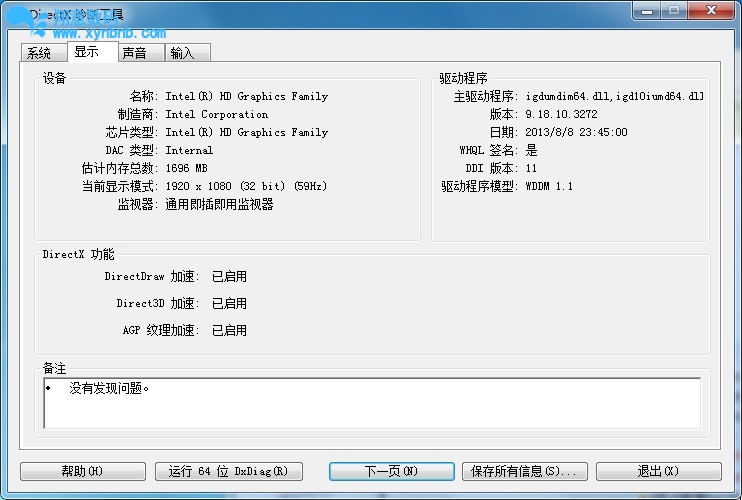The image size is (742, 500).
Task: Click memory total 1696 MB
Action: coord(186,168)
